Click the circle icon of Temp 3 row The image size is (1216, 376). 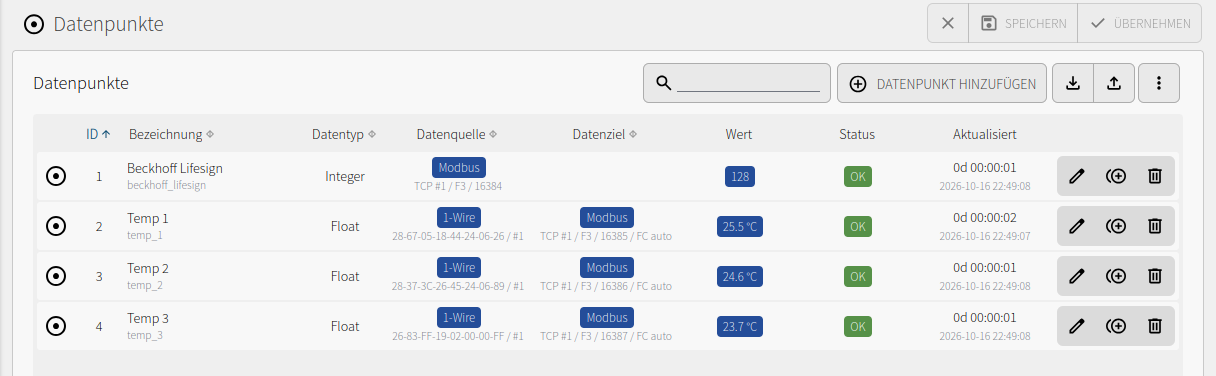pyautogui.click(x=56, y=325)
